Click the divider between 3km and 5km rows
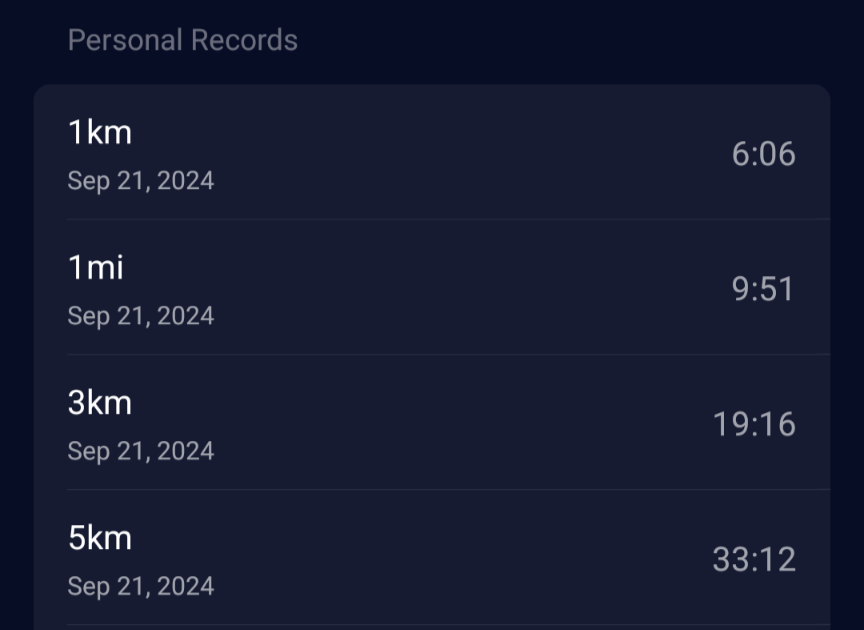The height and width of the screenshot is (630, 864). tap(448, 489)
